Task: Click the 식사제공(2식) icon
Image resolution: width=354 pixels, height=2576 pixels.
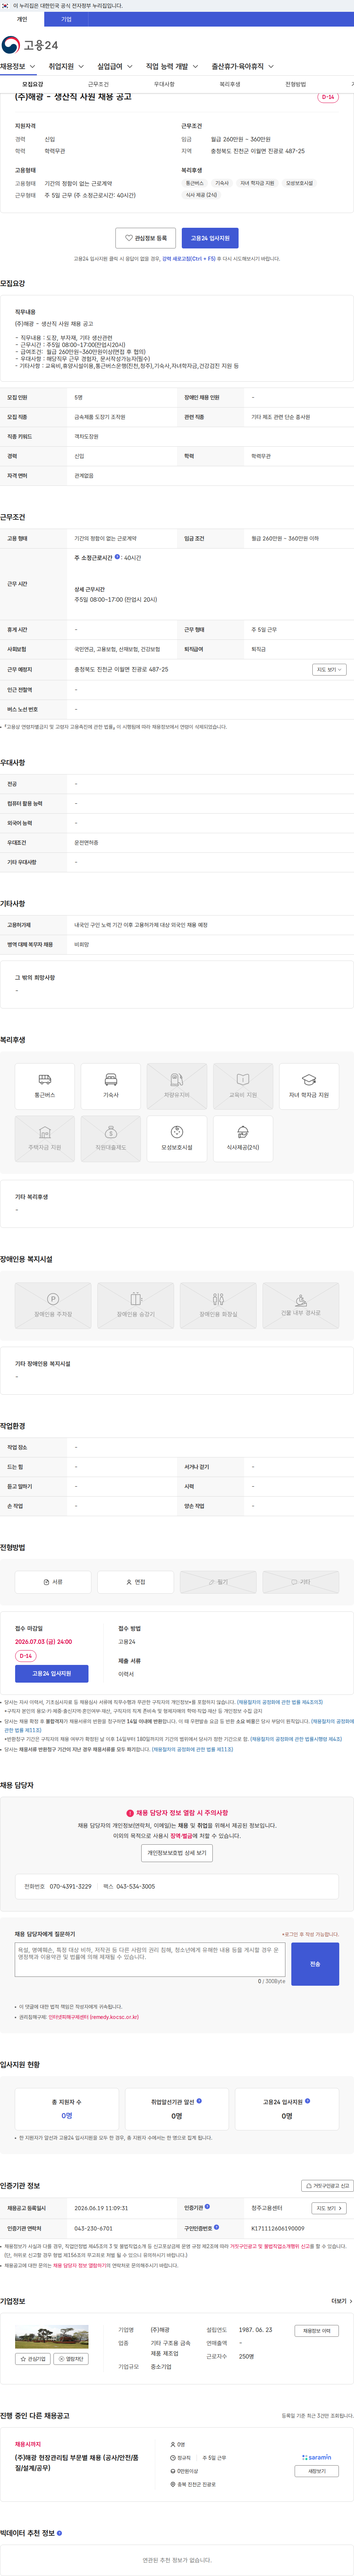Action: pos(243,1138)
